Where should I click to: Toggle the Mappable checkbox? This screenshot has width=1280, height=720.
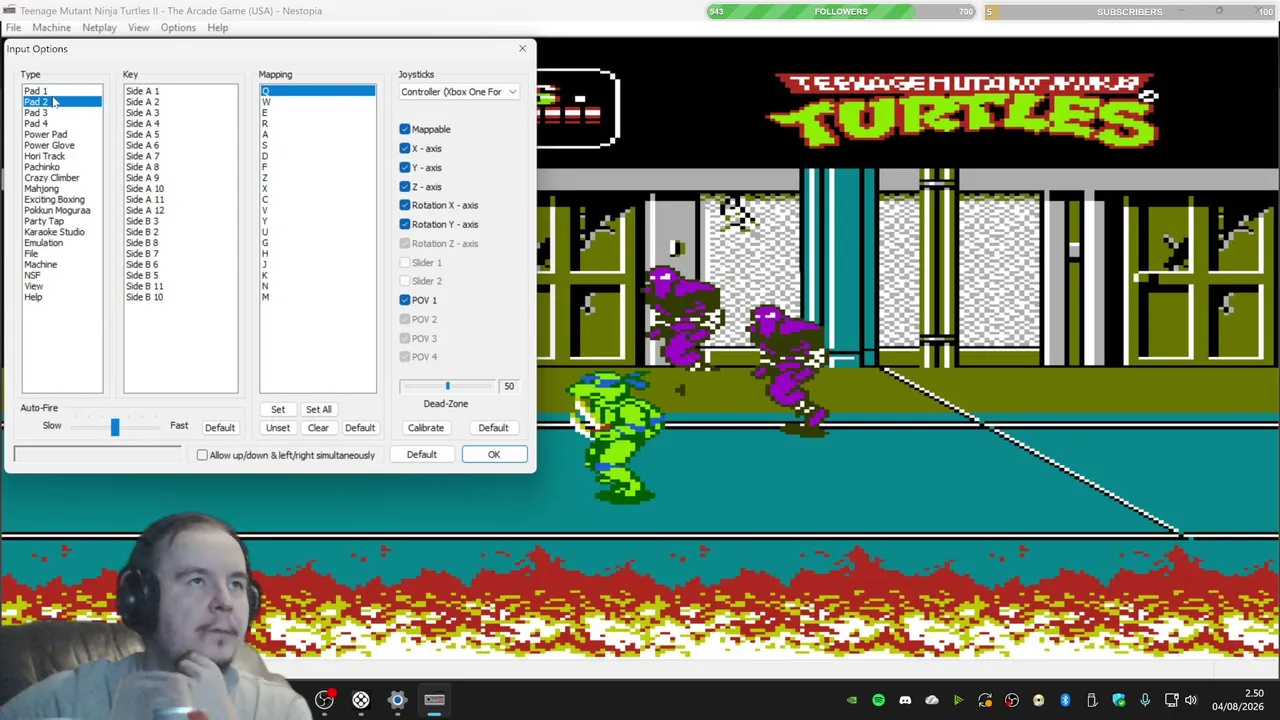tap(405, 129)
